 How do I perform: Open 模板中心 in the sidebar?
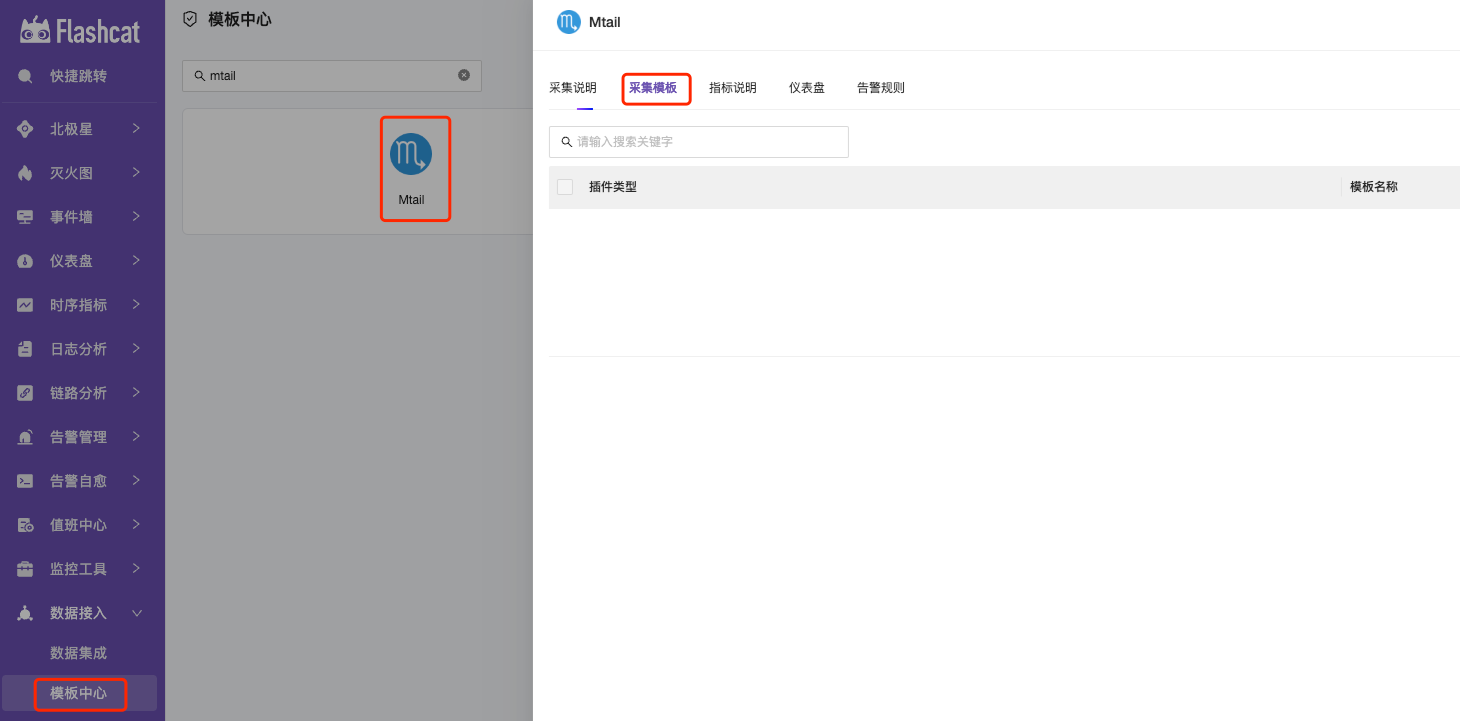(79, 693)
